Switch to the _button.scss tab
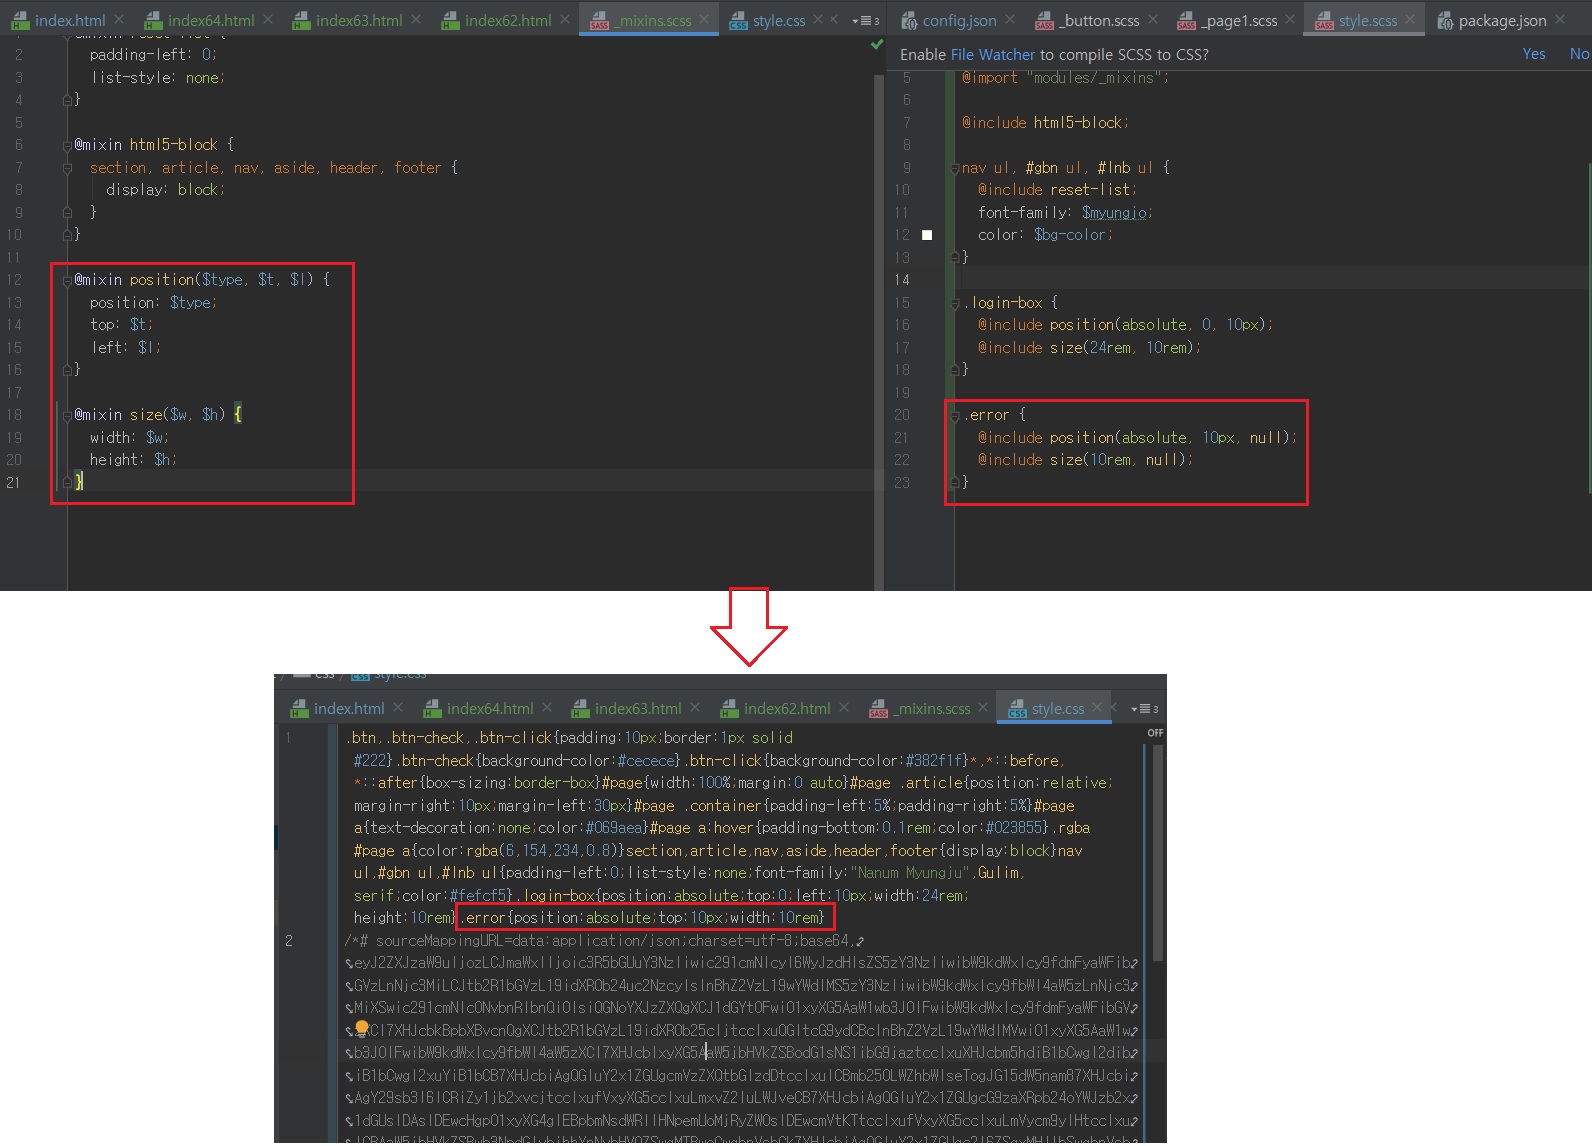The image size is (1592, 1146). tap(1098, 20)
